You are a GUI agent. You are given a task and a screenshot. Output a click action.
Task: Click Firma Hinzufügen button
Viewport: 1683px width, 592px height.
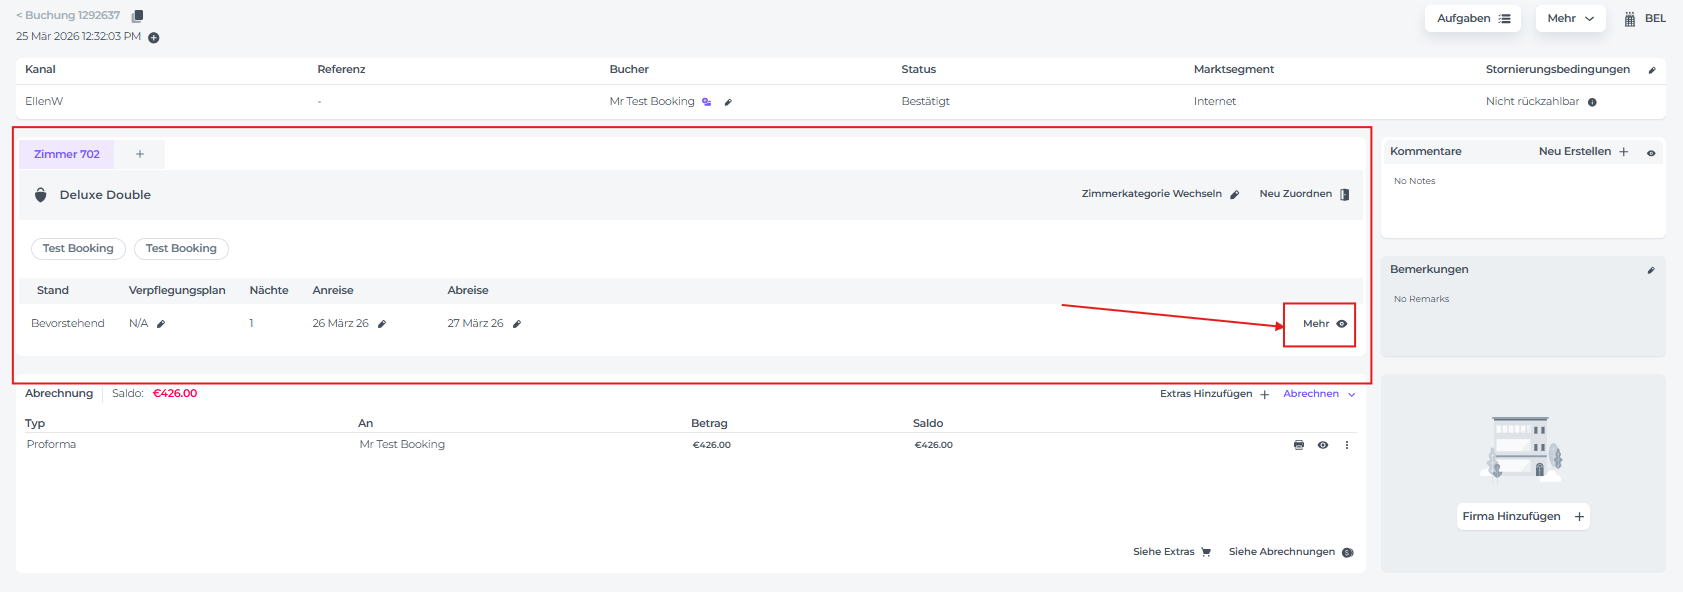1522,516
